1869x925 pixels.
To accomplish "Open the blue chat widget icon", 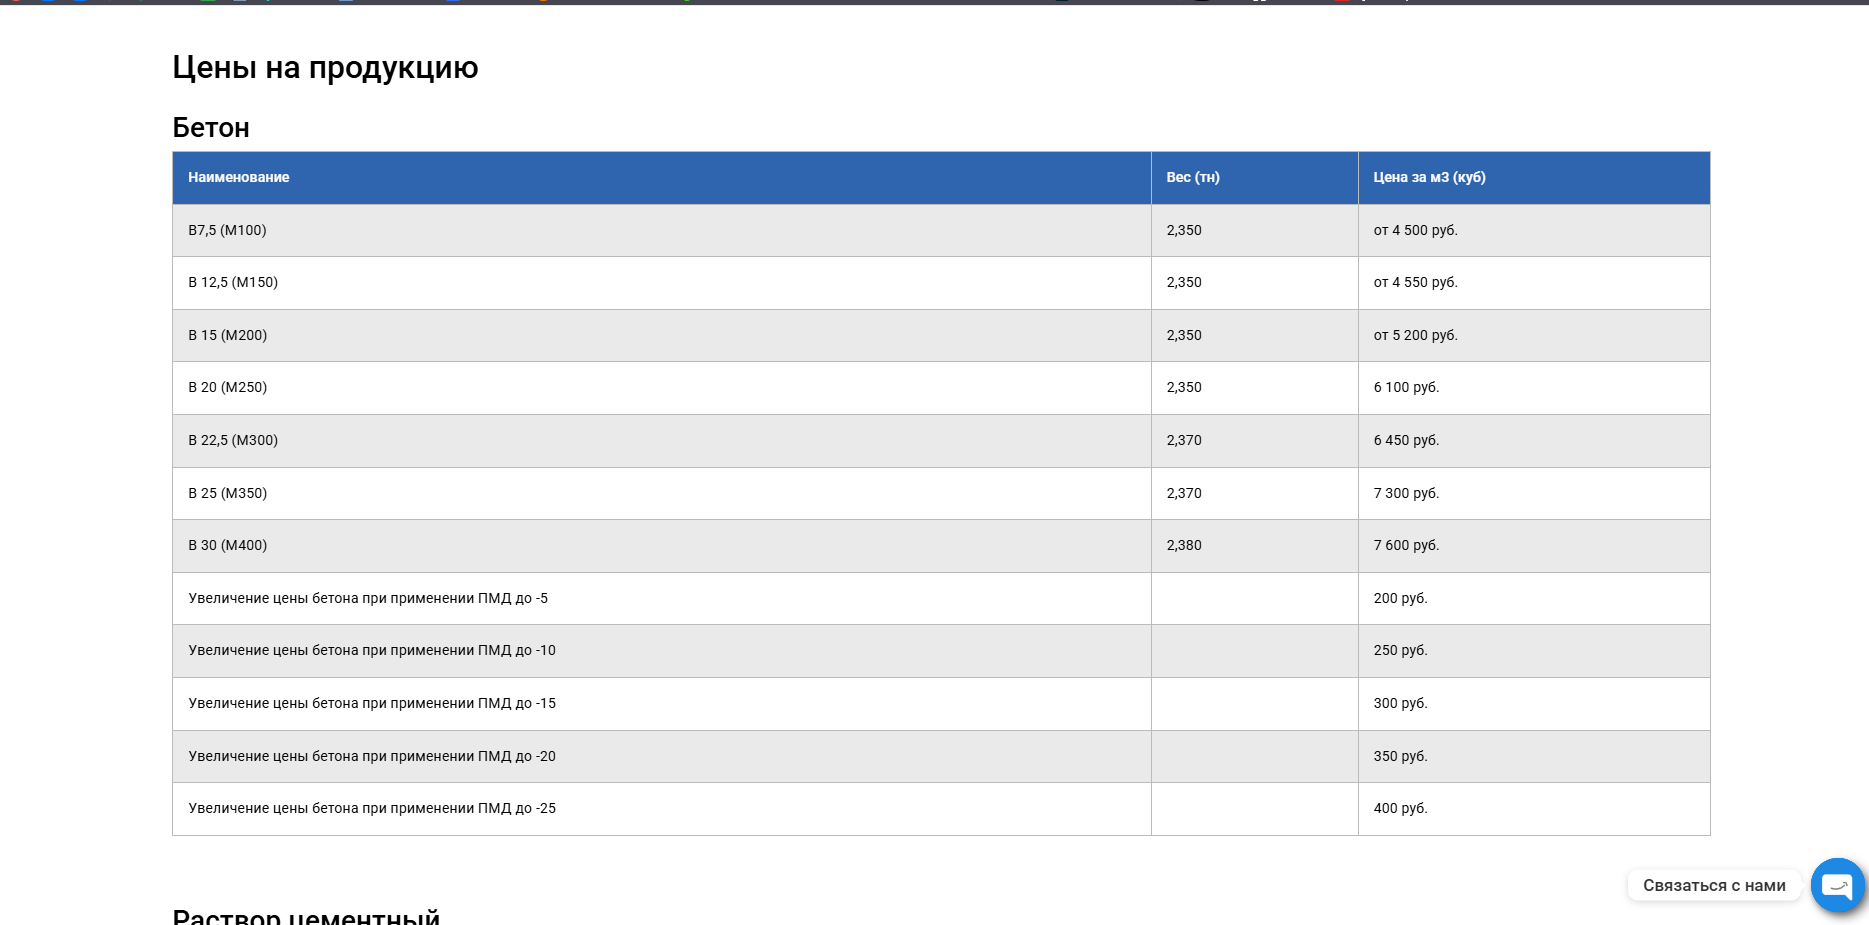I will click(x=1837, y=885).
